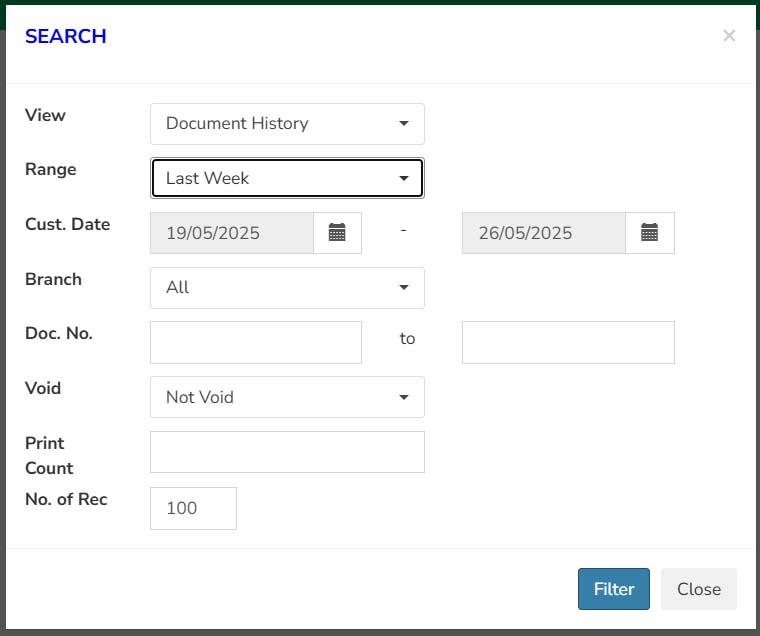This screenshot has width=760, height=636.
Task: Click the Close button
Action: point(698,589)
